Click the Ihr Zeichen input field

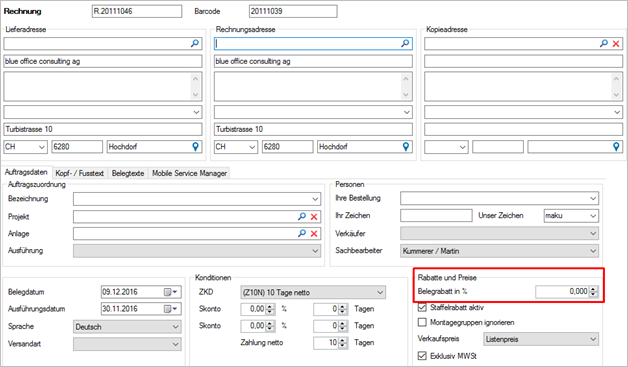[436, 216]
